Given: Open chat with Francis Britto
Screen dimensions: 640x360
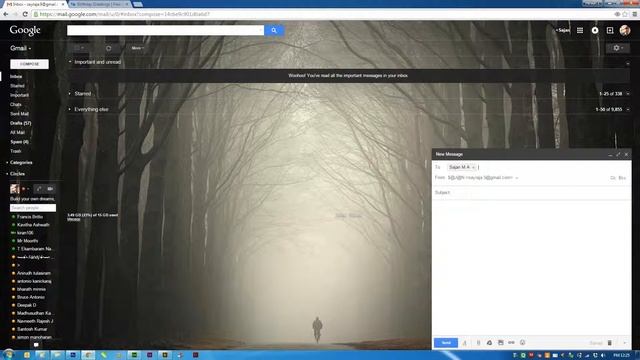Looking at the screenshot, I should (x=30, y=217).
